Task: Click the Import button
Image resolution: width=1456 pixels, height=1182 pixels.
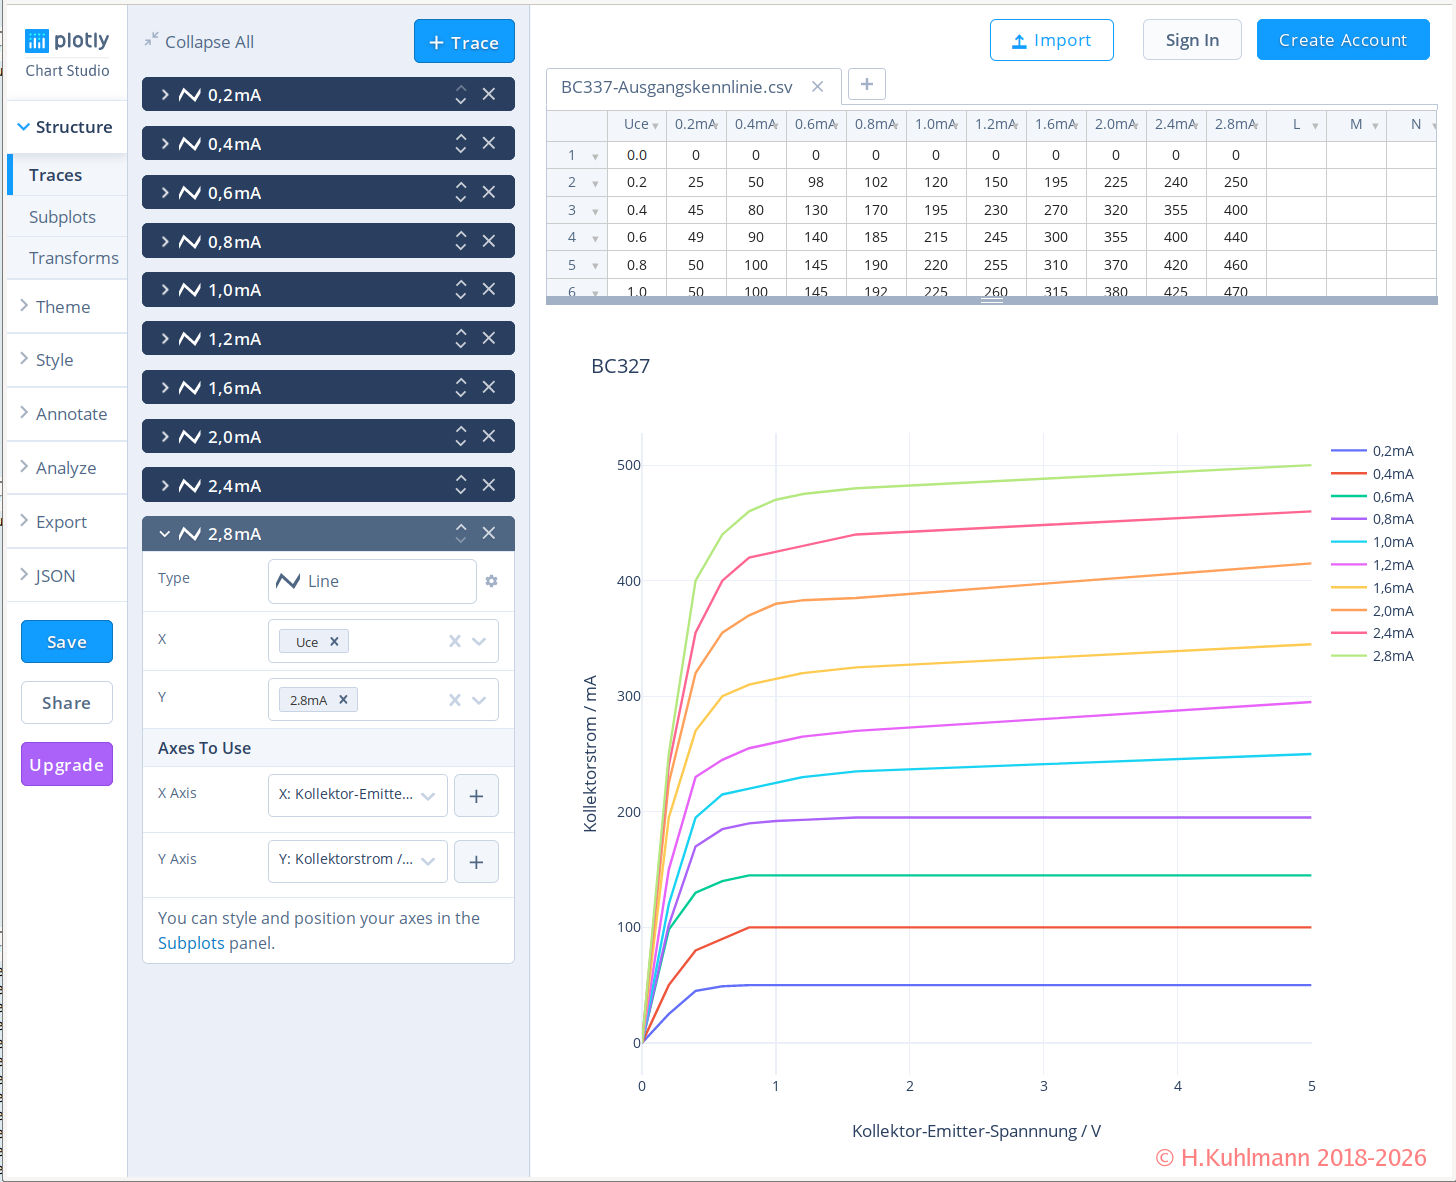Action: [1051, 40]
